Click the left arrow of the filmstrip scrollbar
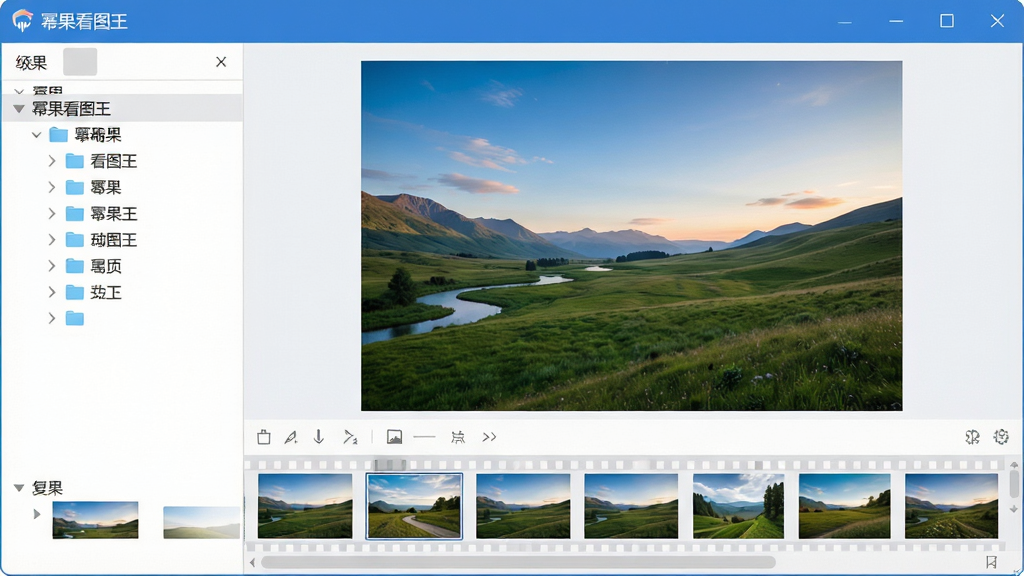 253,562
